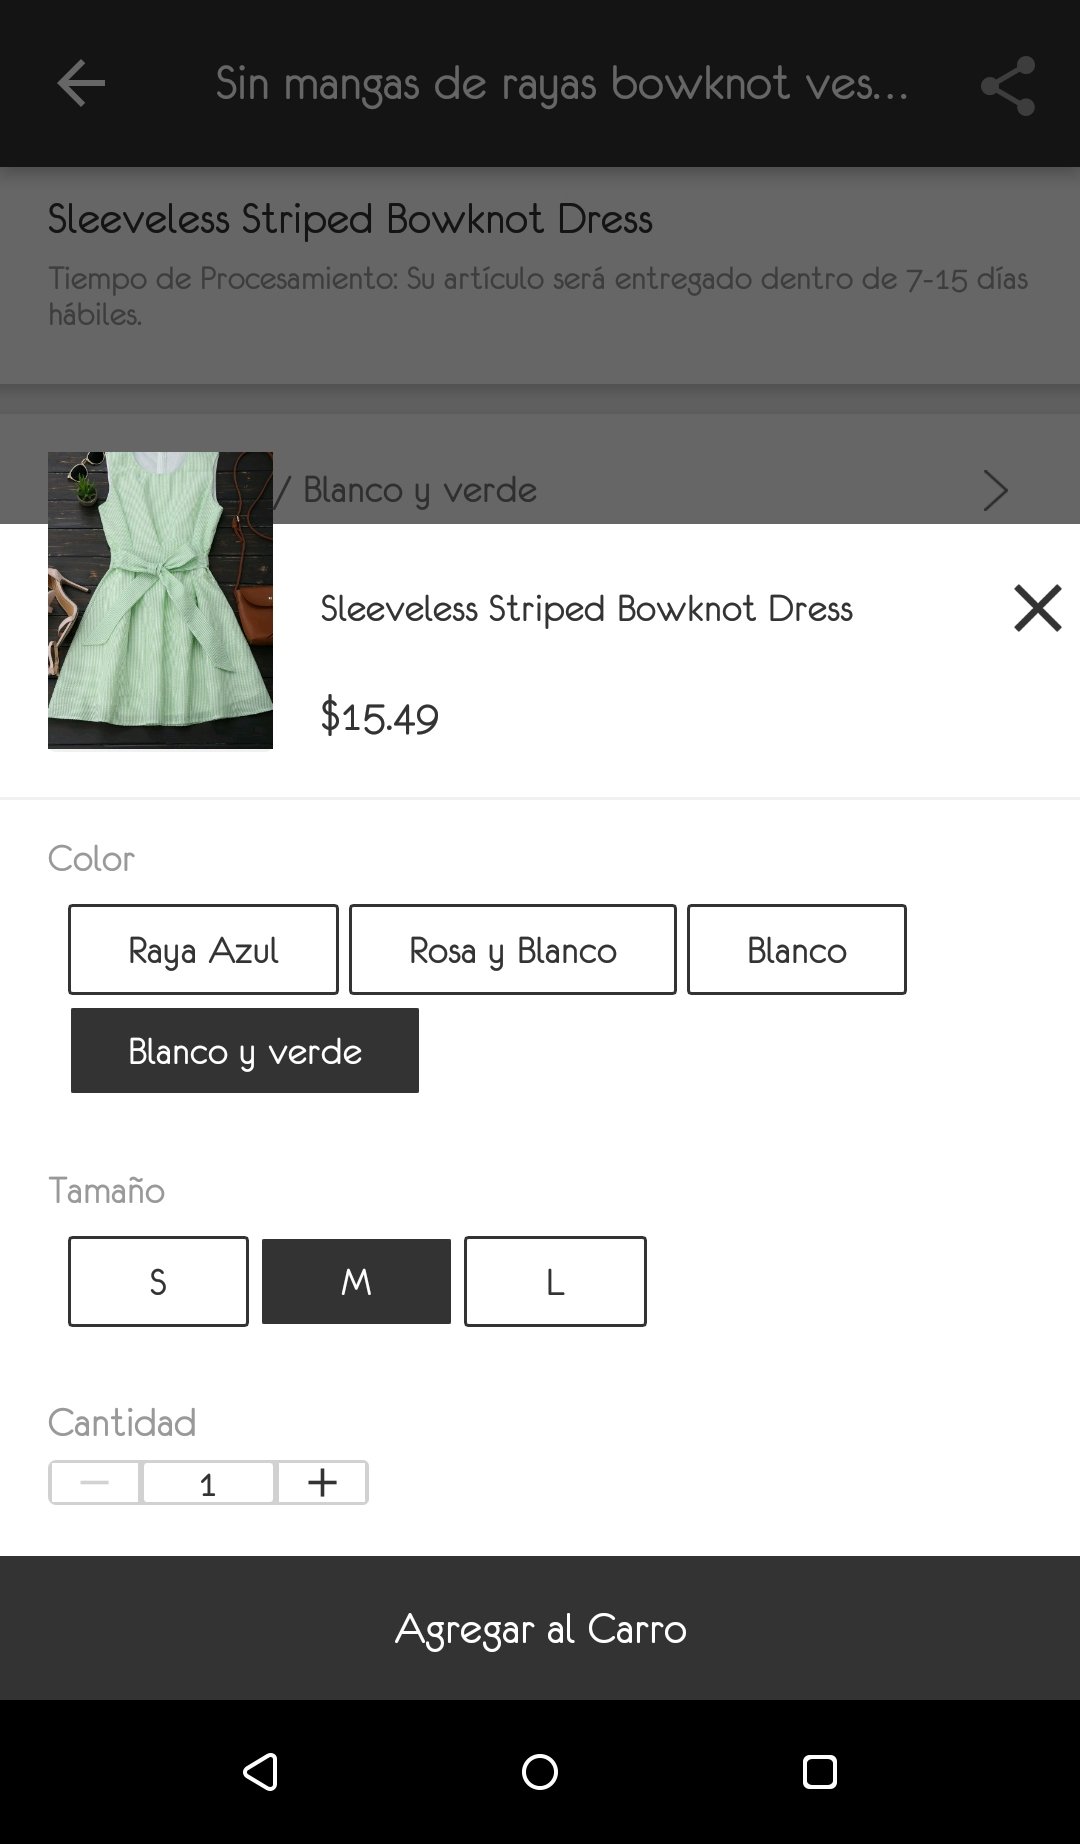Close the product options panel
1080x1844 pixels.
point(1037,608)
